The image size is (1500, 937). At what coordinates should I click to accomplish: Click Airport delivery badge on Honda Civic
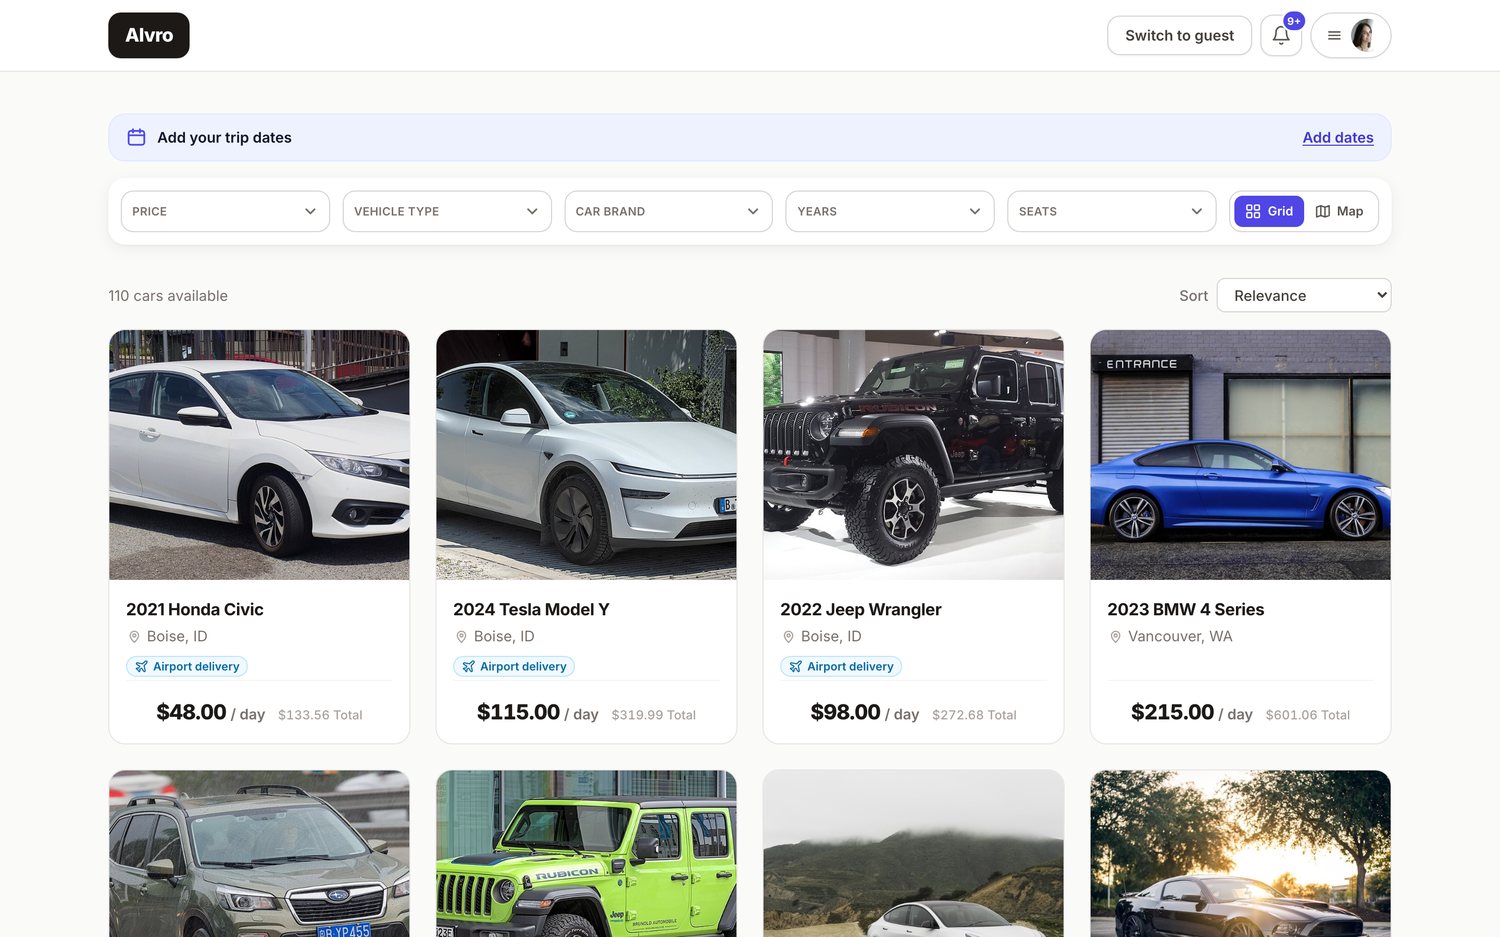[187, 666]
